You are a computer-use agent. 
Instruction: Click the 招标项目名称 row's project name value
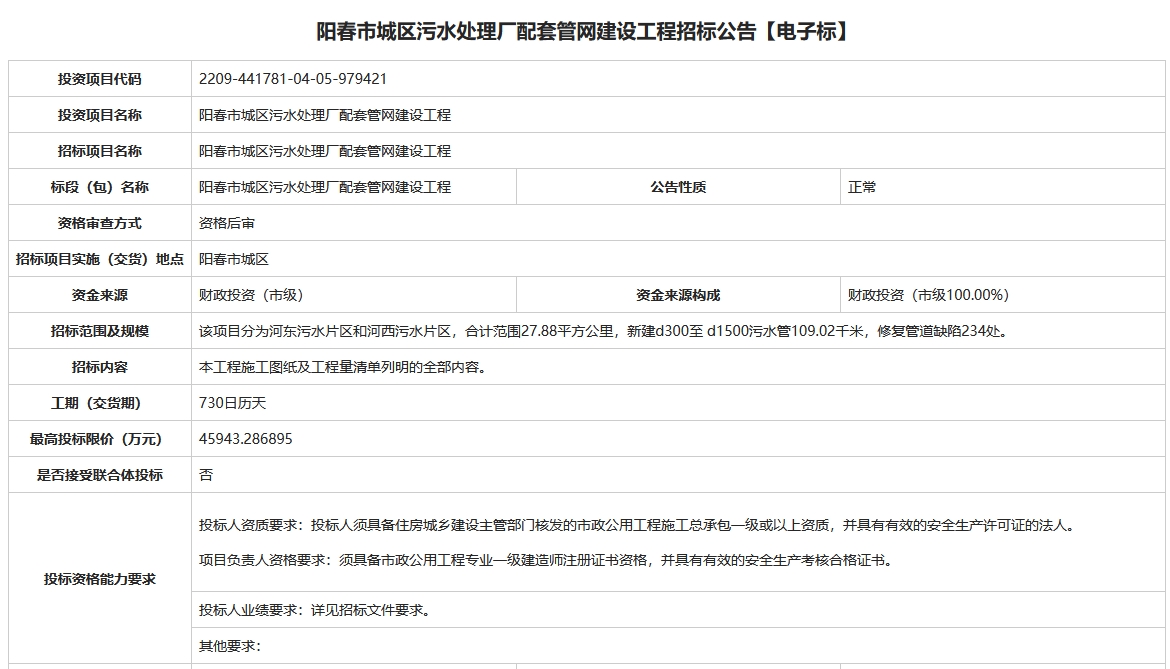(x=325, y=151)
